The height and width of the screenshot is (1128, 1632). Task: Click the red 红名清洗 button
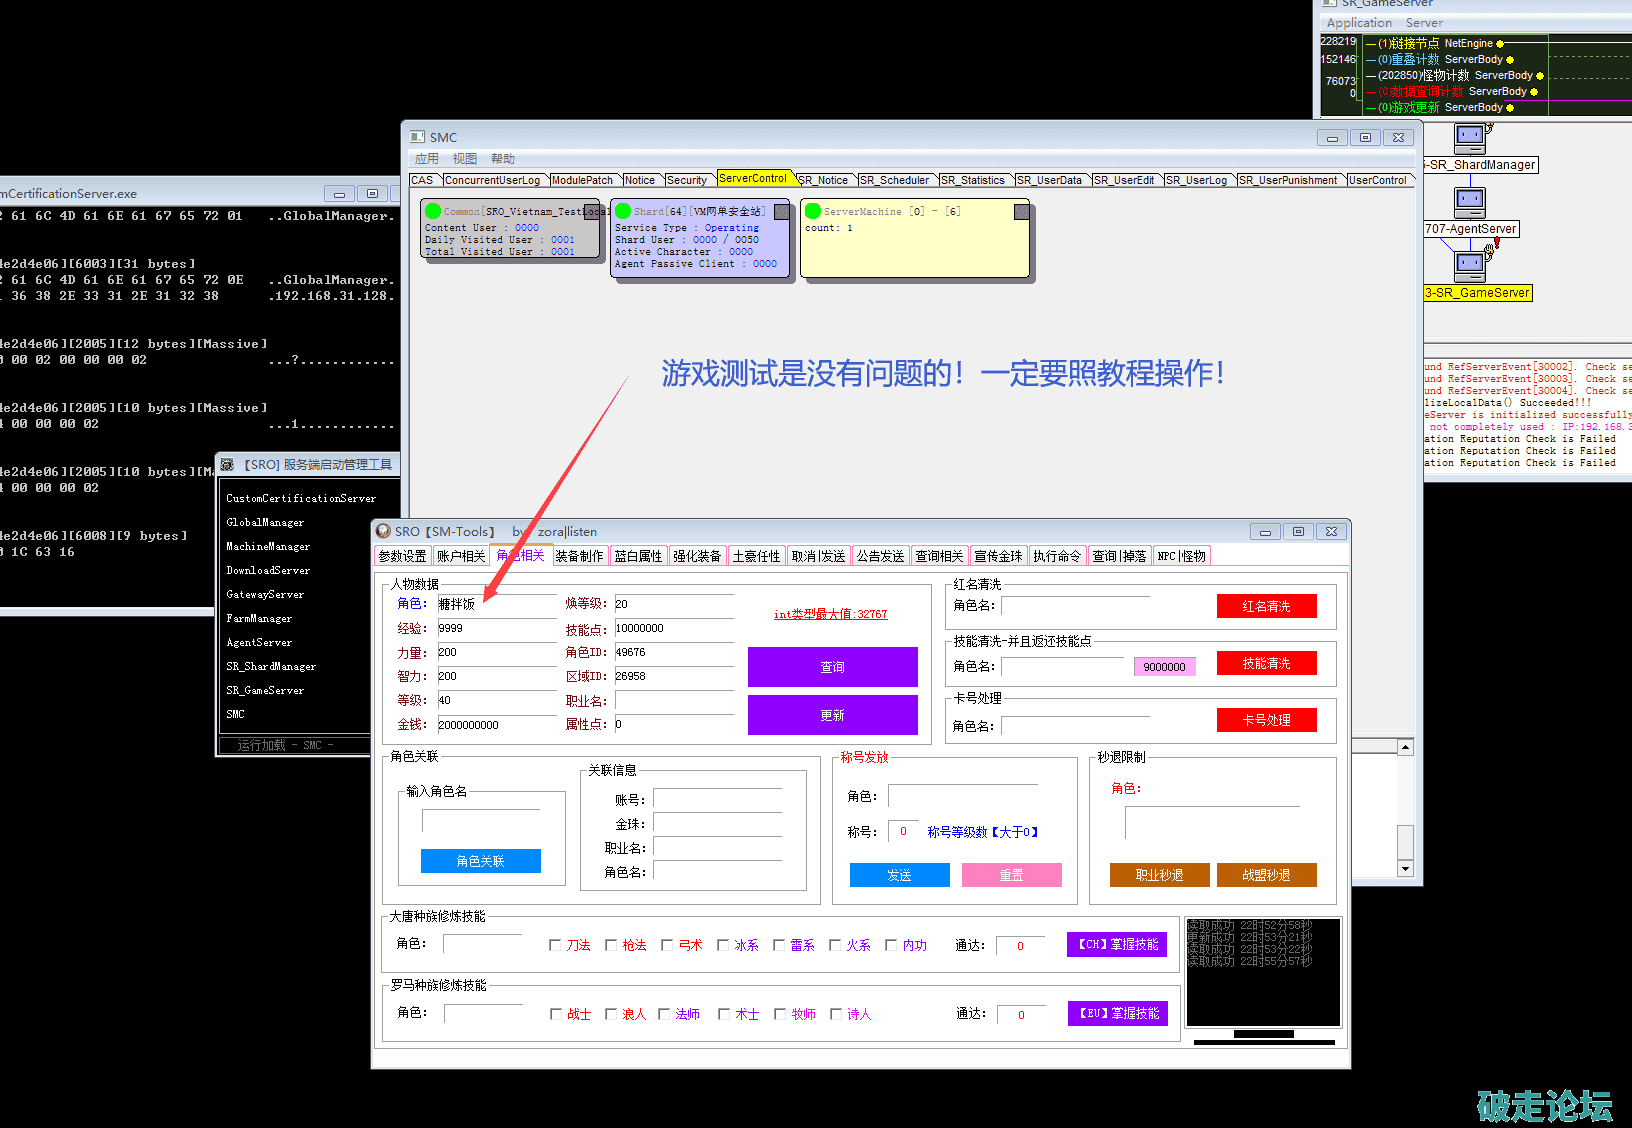(1266, 606)
